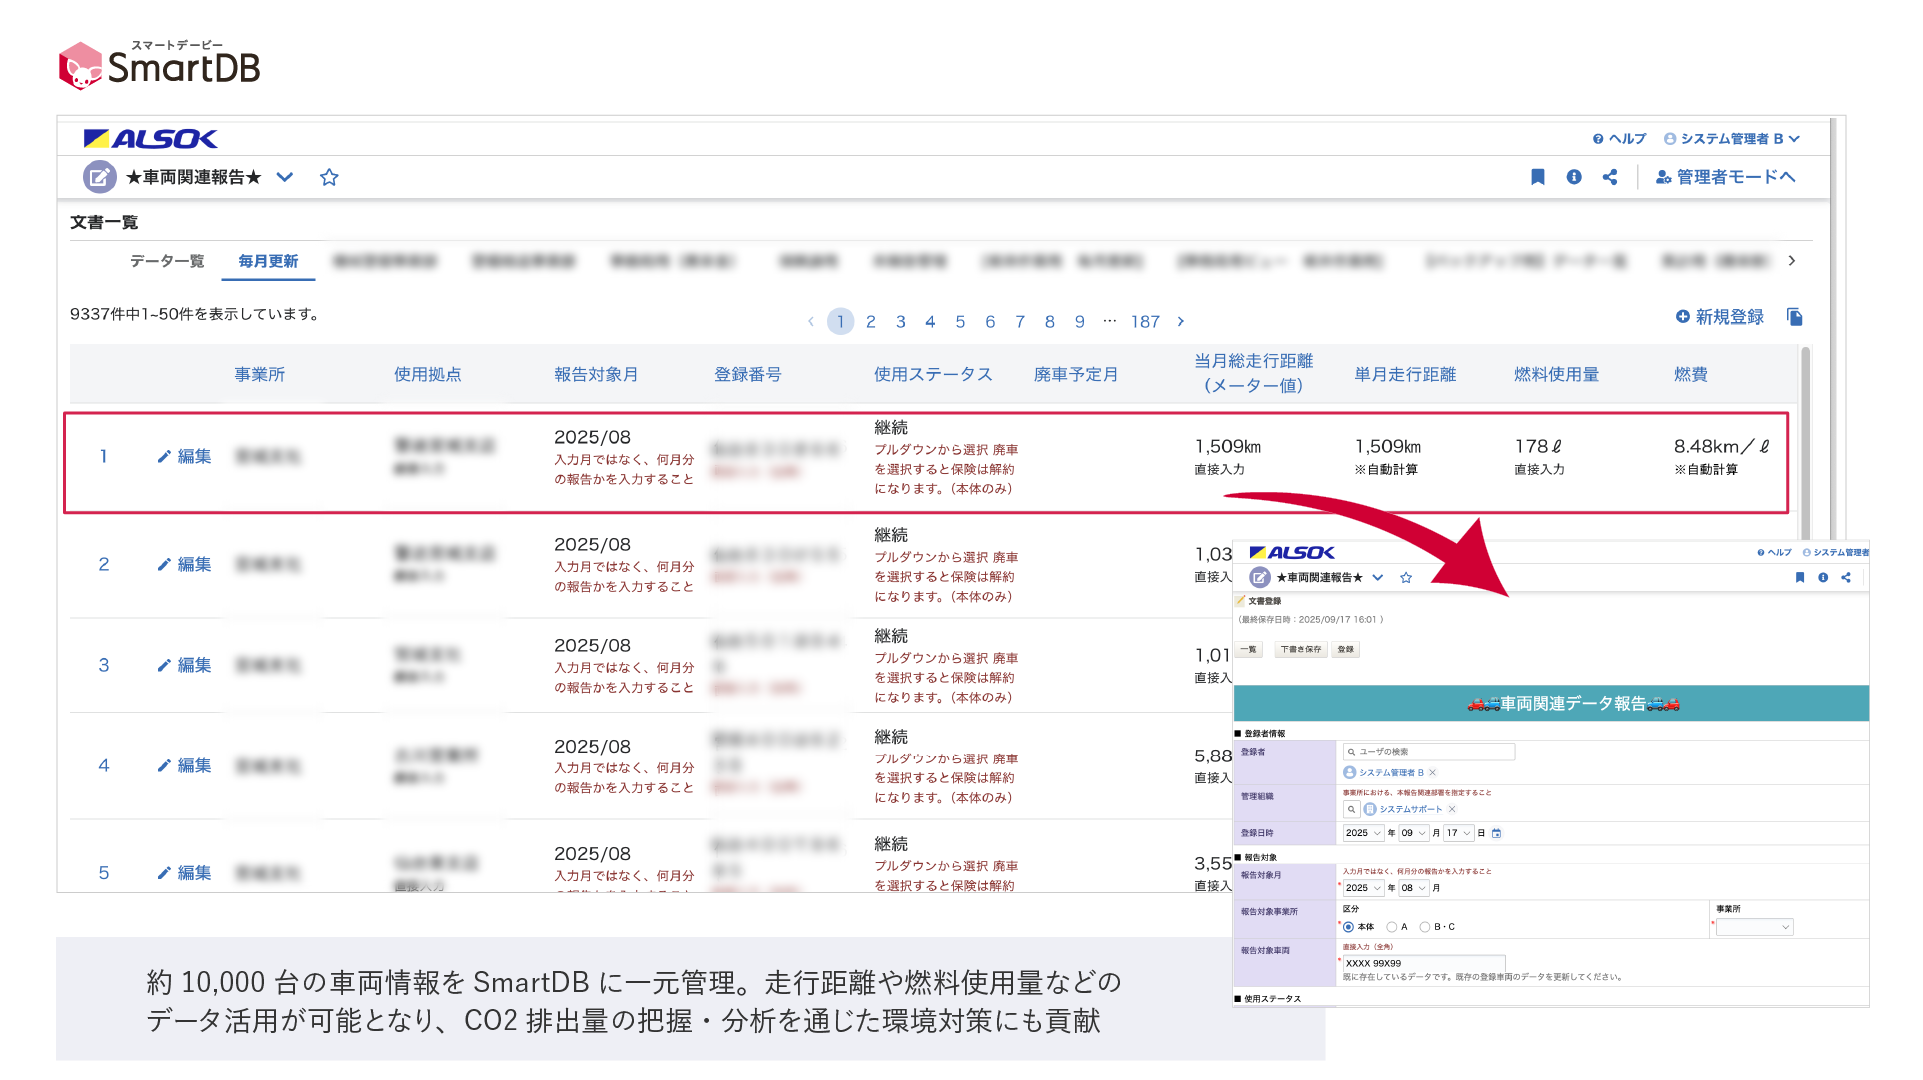Remove システムサポート using its X icon
The image size is (1923, 1080).
point(1452,809)
